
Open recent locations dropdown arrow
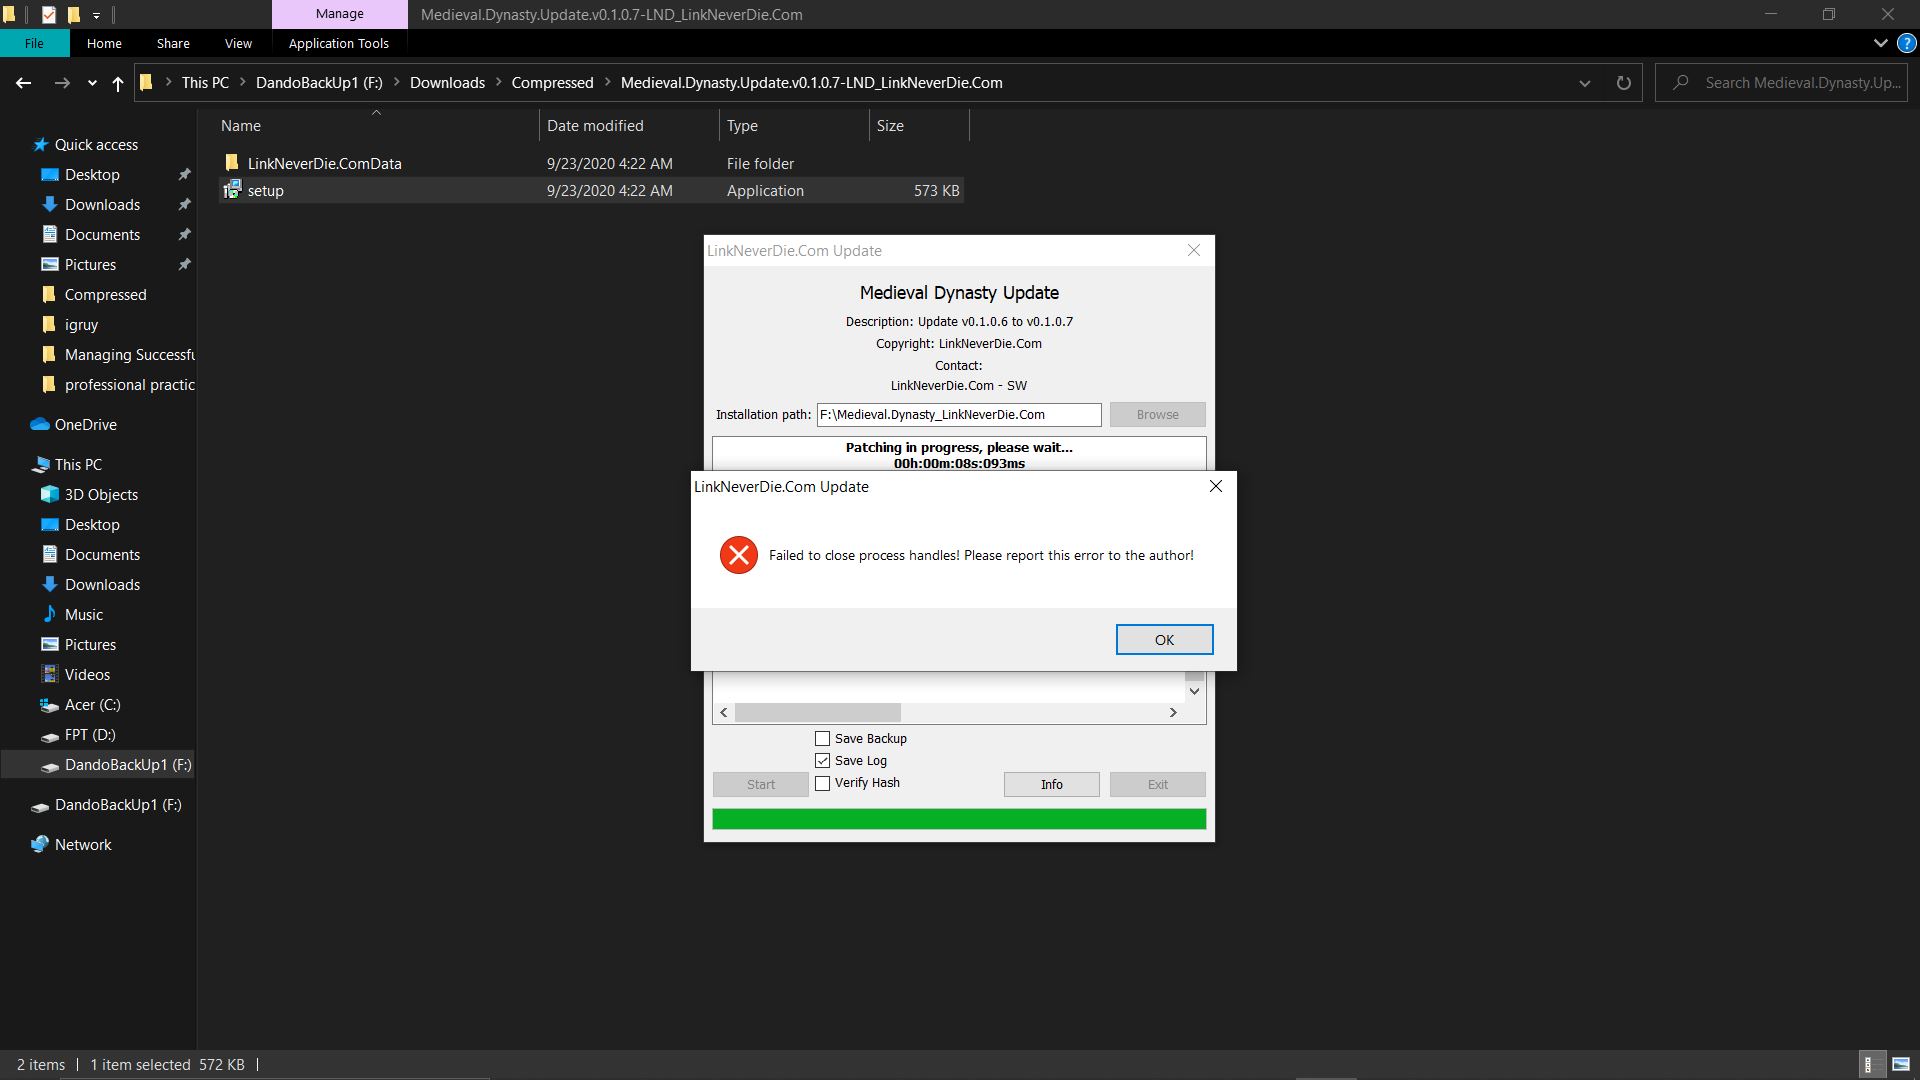click(x=92, y=83)
